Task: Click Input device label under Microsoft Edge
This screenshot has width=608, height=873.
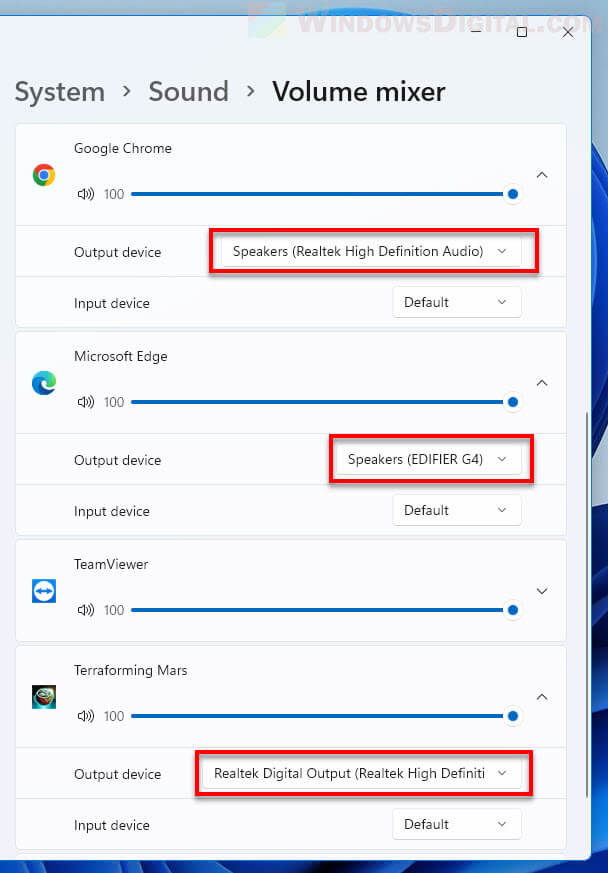Action: 112,511
